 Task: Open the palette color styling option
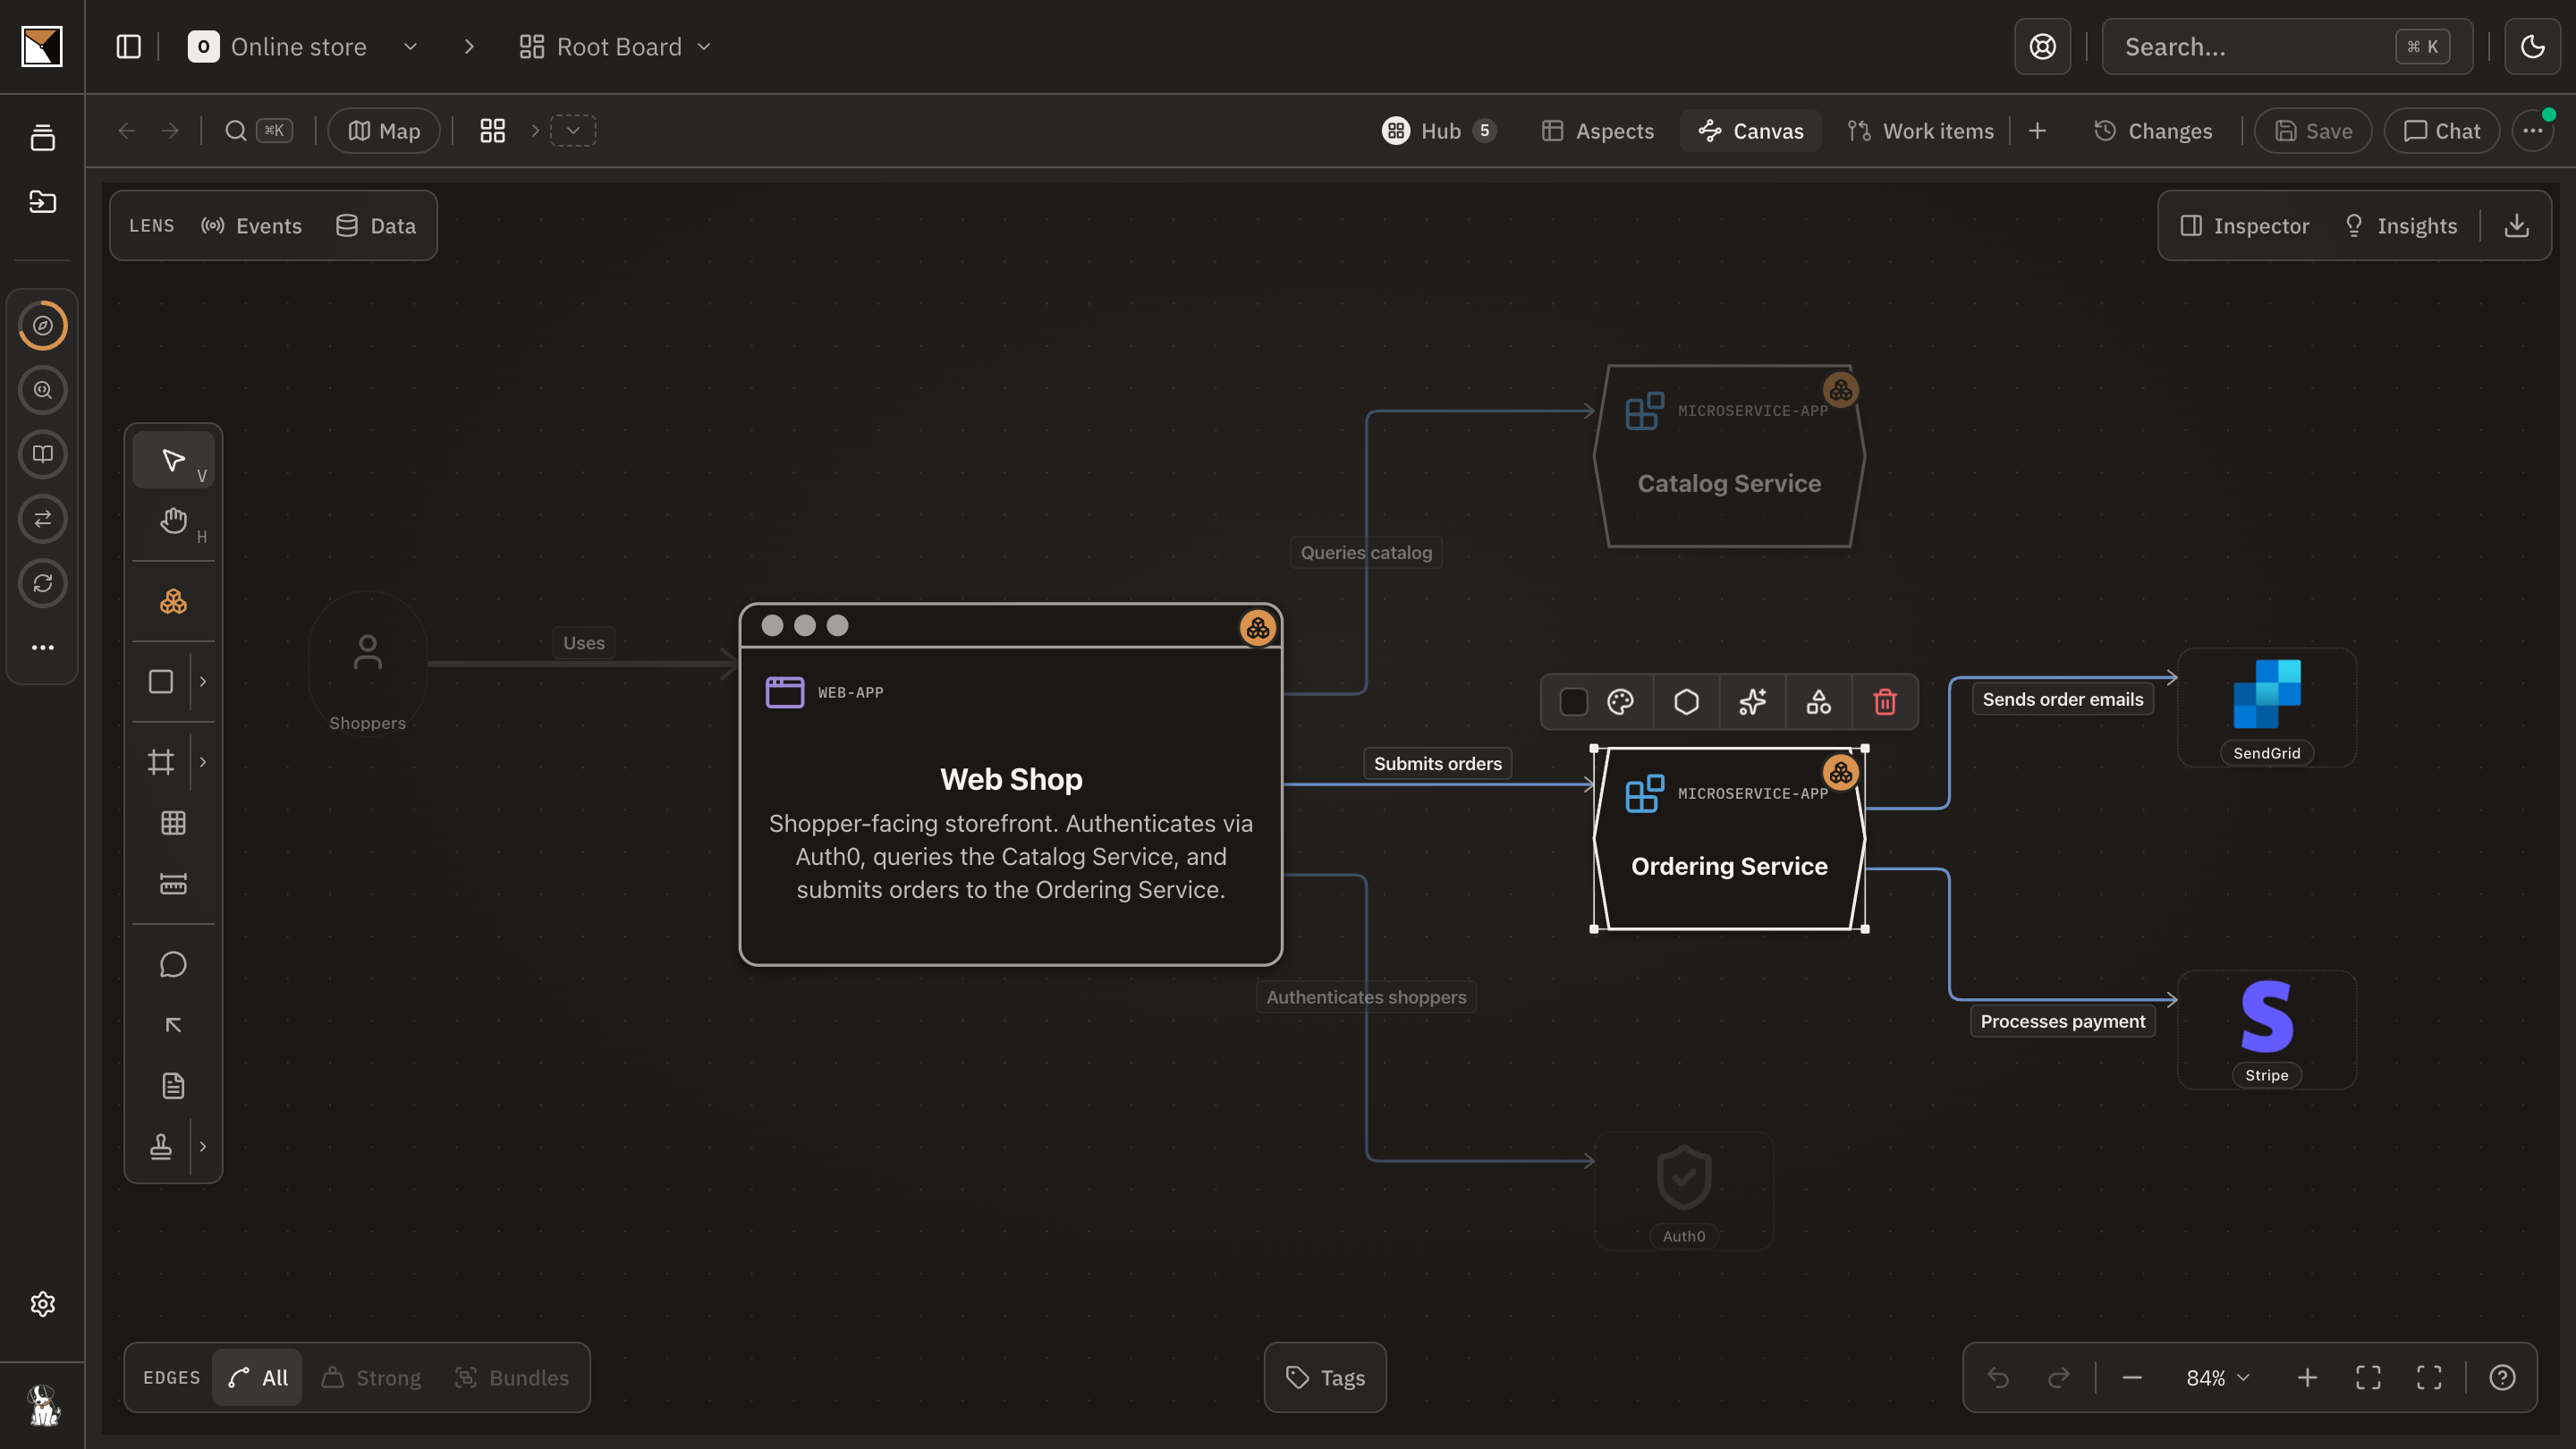(1620, 702)
